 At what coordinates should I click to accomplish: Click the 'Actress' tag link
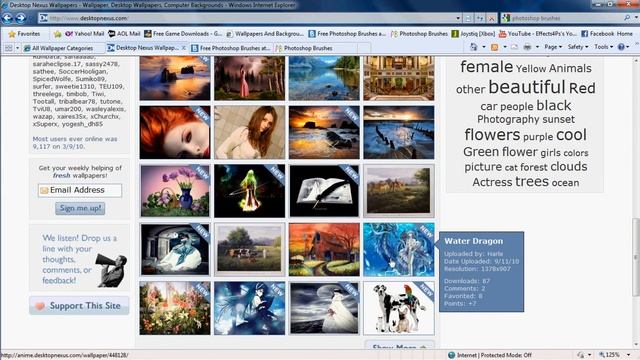pyautogui.click(x=492, y=182)
